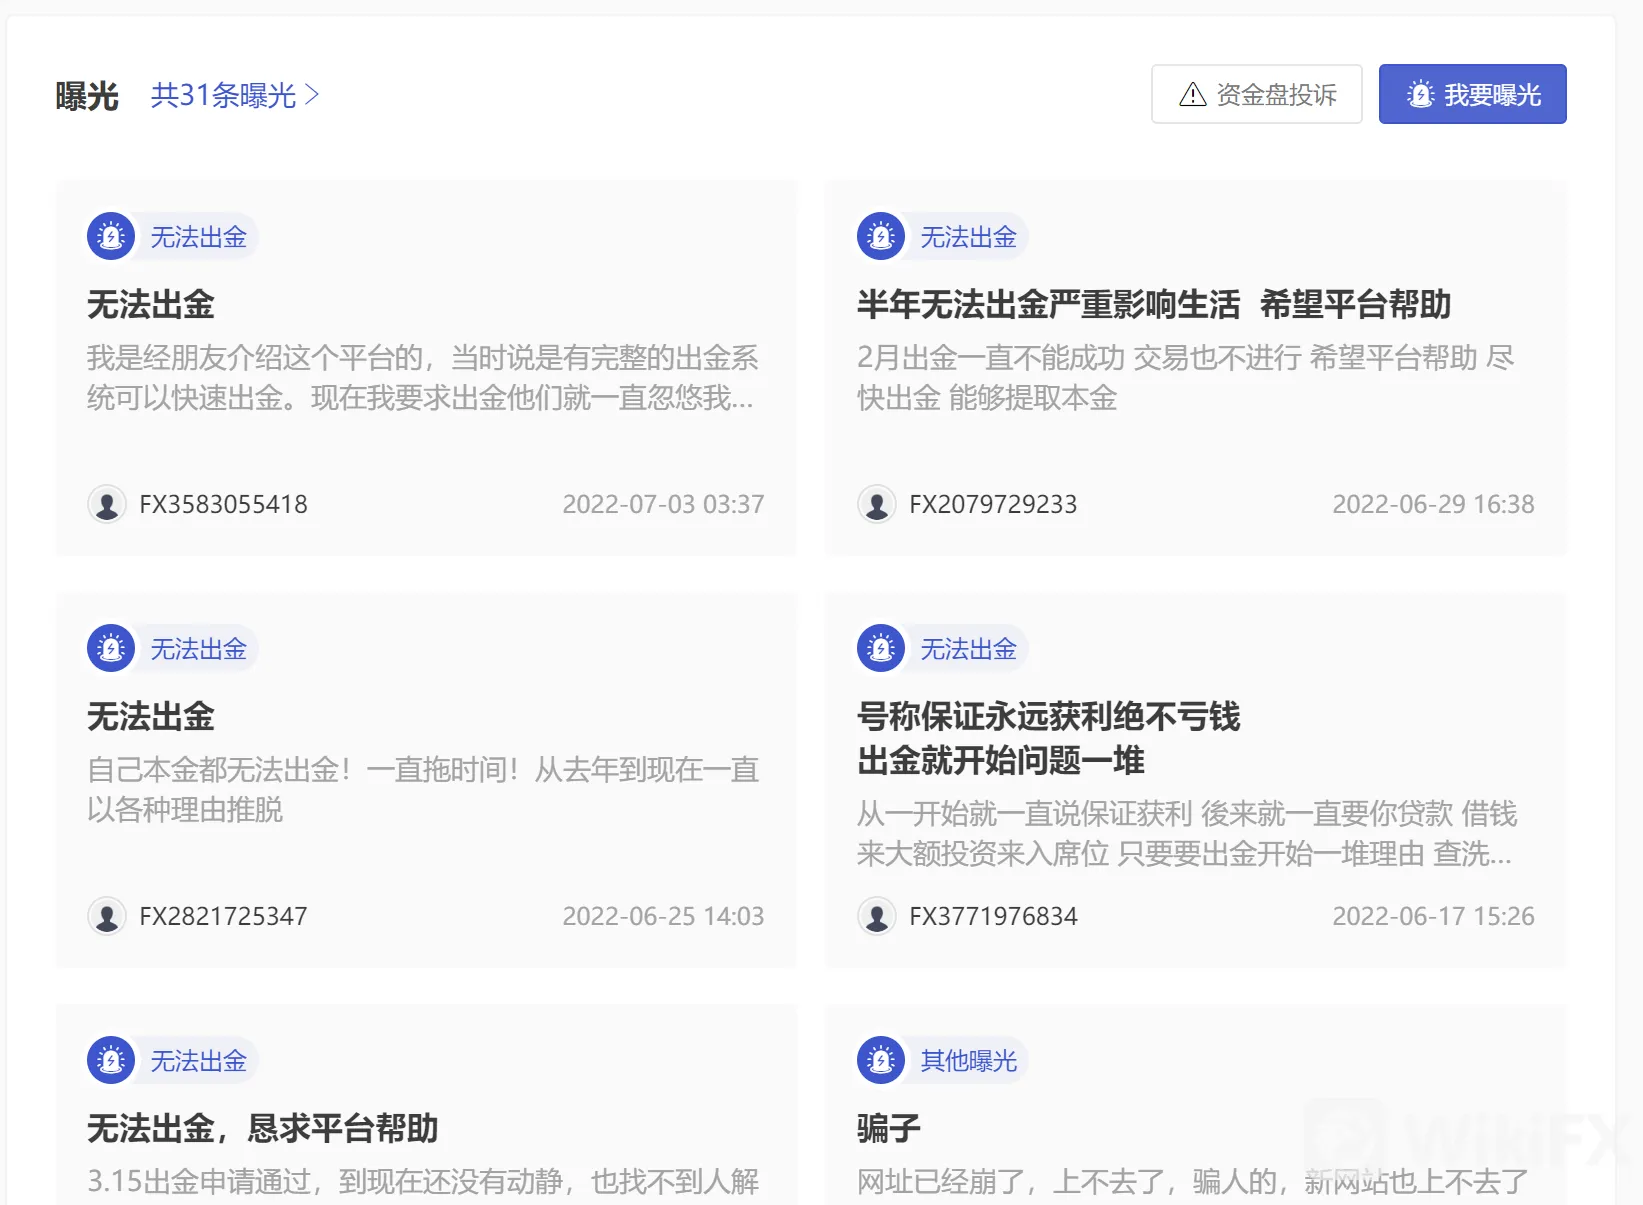This screenshot has width=1643, height=1205.
Task: Click description starting 网址已经崩了
Action: point(1193,1182)
